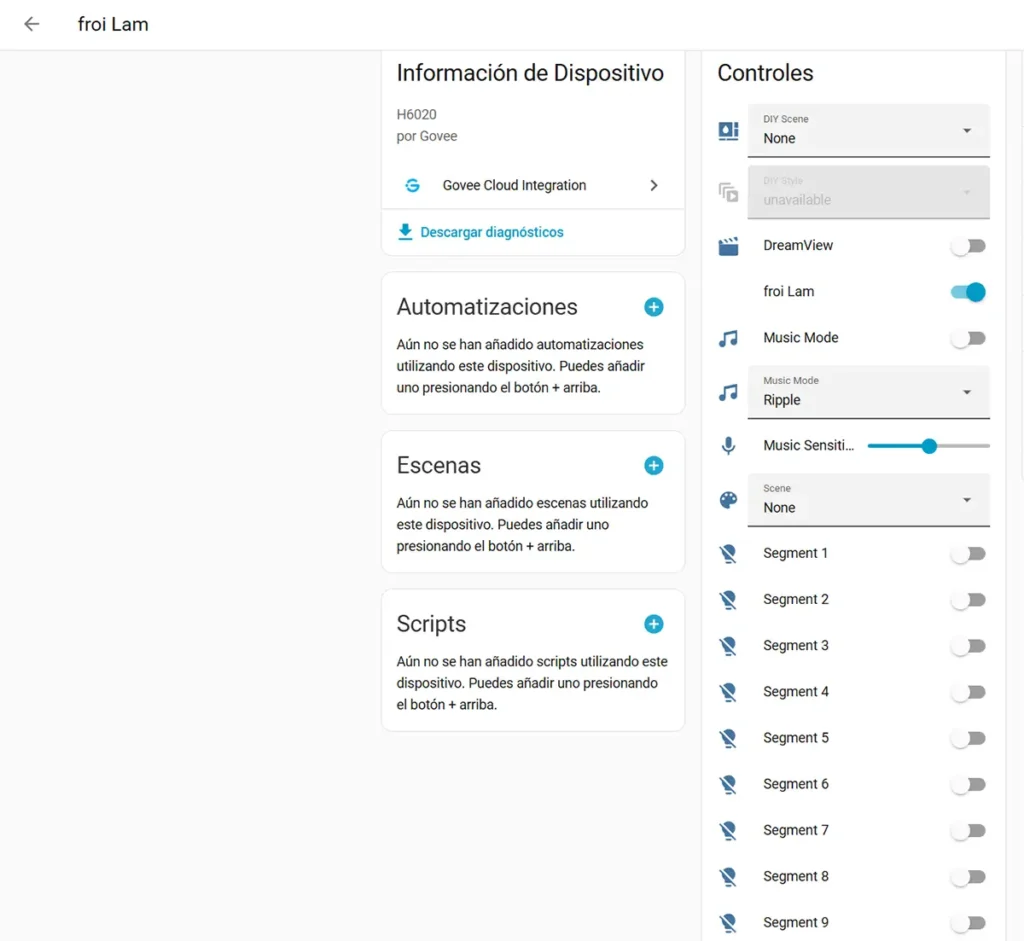The width and height of the screenshot is (1024, 941).
Task: Click the Music Sensitivity slider
Action: [x=928, y=446]
